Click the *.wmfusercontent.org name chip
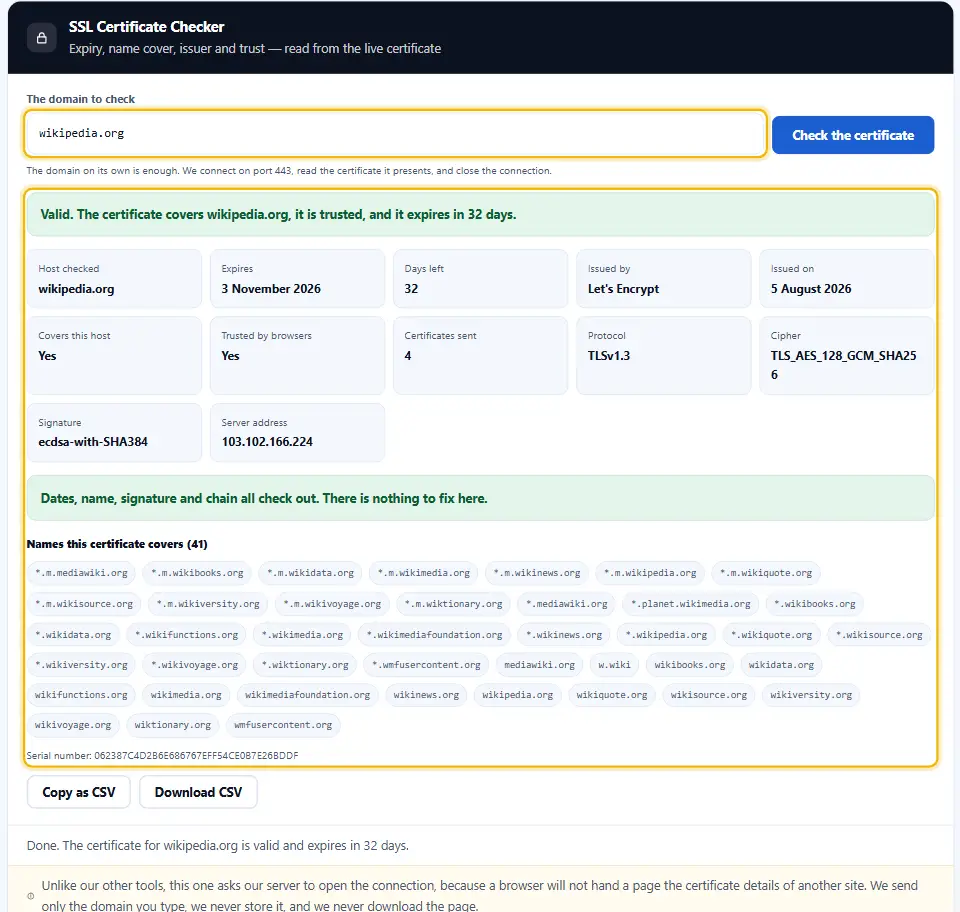 [426, 665]
